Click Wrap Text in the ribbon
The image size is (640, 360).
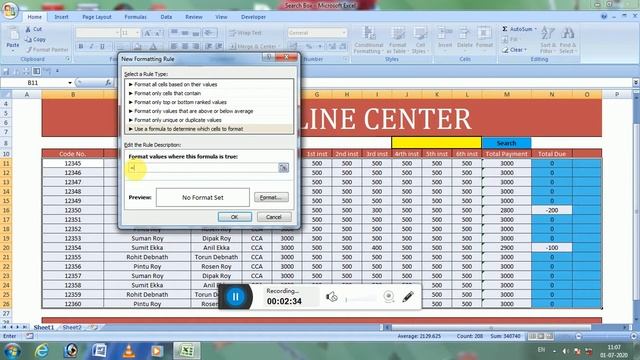246,33
